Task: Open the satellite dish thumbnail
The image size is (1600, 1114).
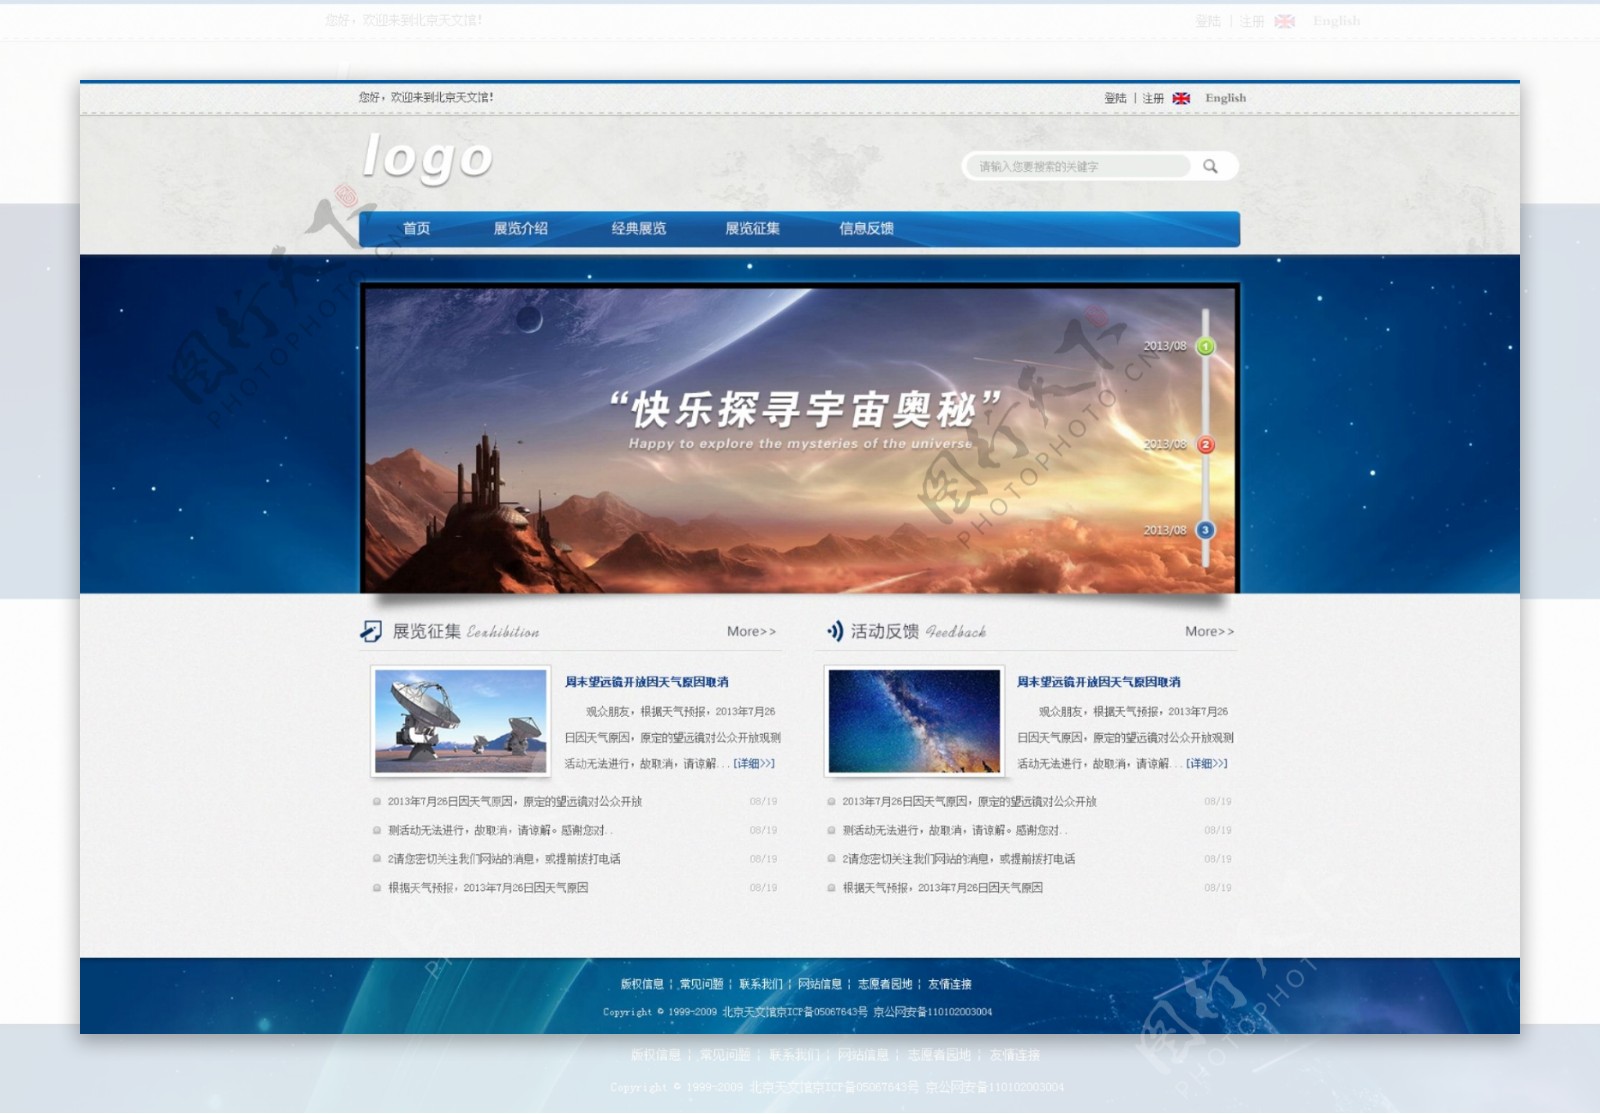Action: 461,721
